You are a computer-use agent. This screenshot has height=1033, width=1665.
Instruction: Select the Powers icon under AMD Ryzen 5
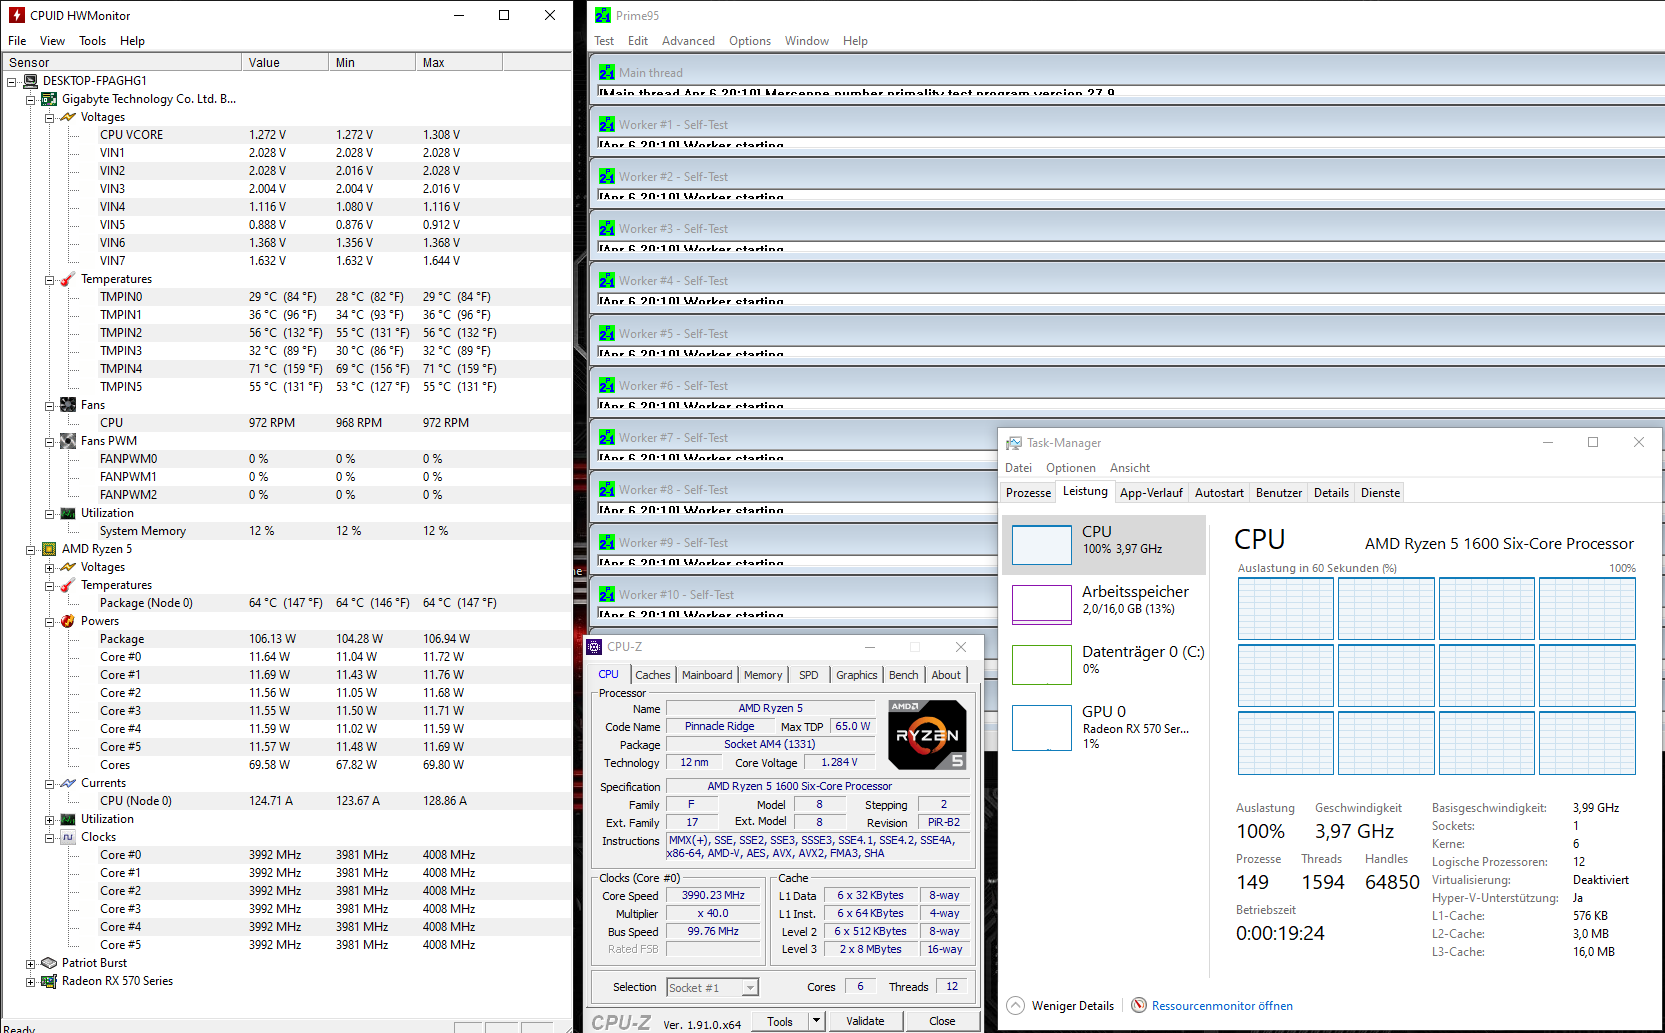click(68, 621)
